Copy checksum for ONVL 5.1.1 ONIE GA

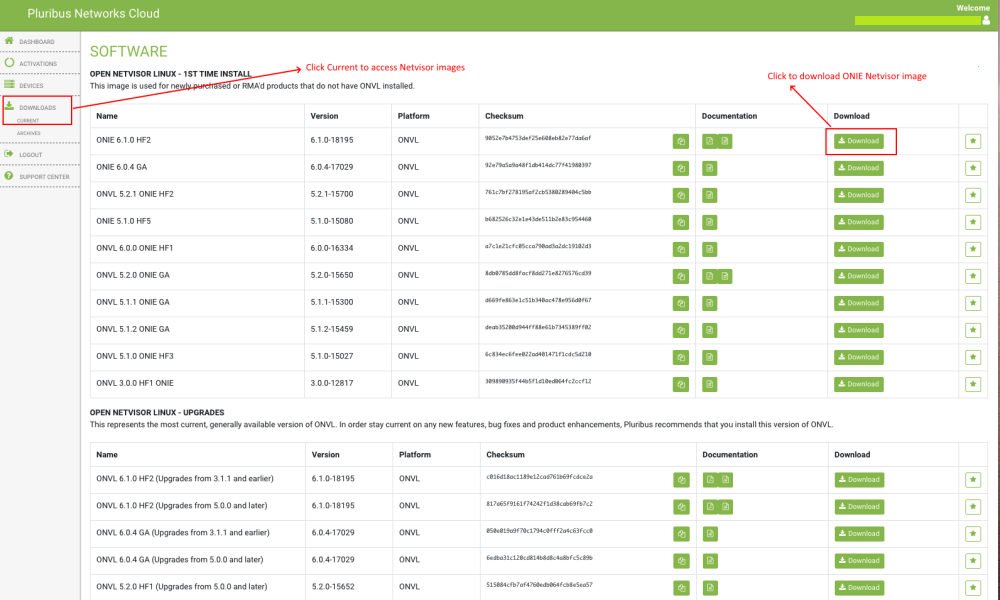point(680,304)
